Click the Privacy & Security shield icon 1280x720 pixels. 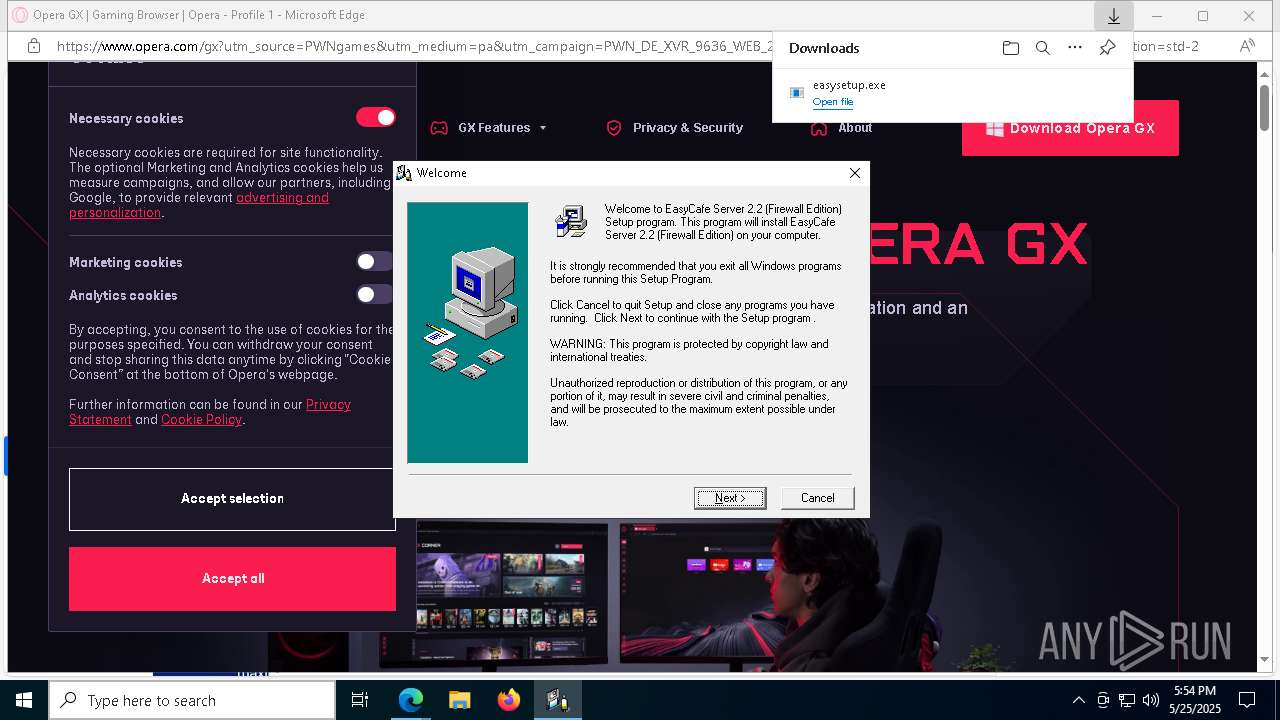tap(614, 128)
